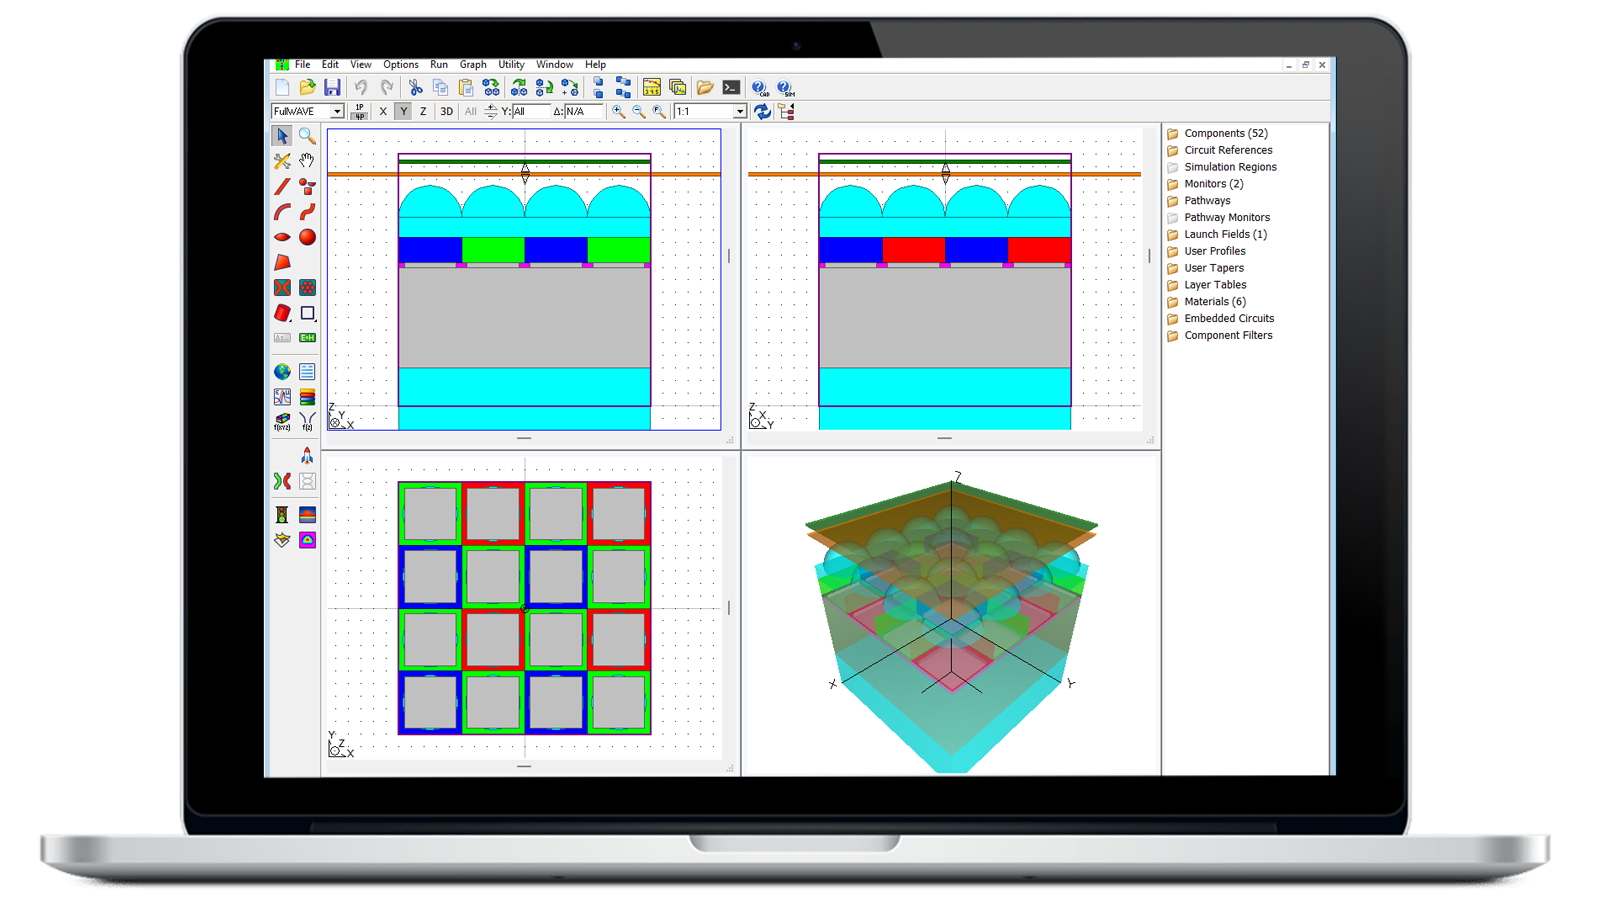The width and height of the screenshot is (1600, 900).
Task: Switch to 3D view mode
Action: pos(446,112)
